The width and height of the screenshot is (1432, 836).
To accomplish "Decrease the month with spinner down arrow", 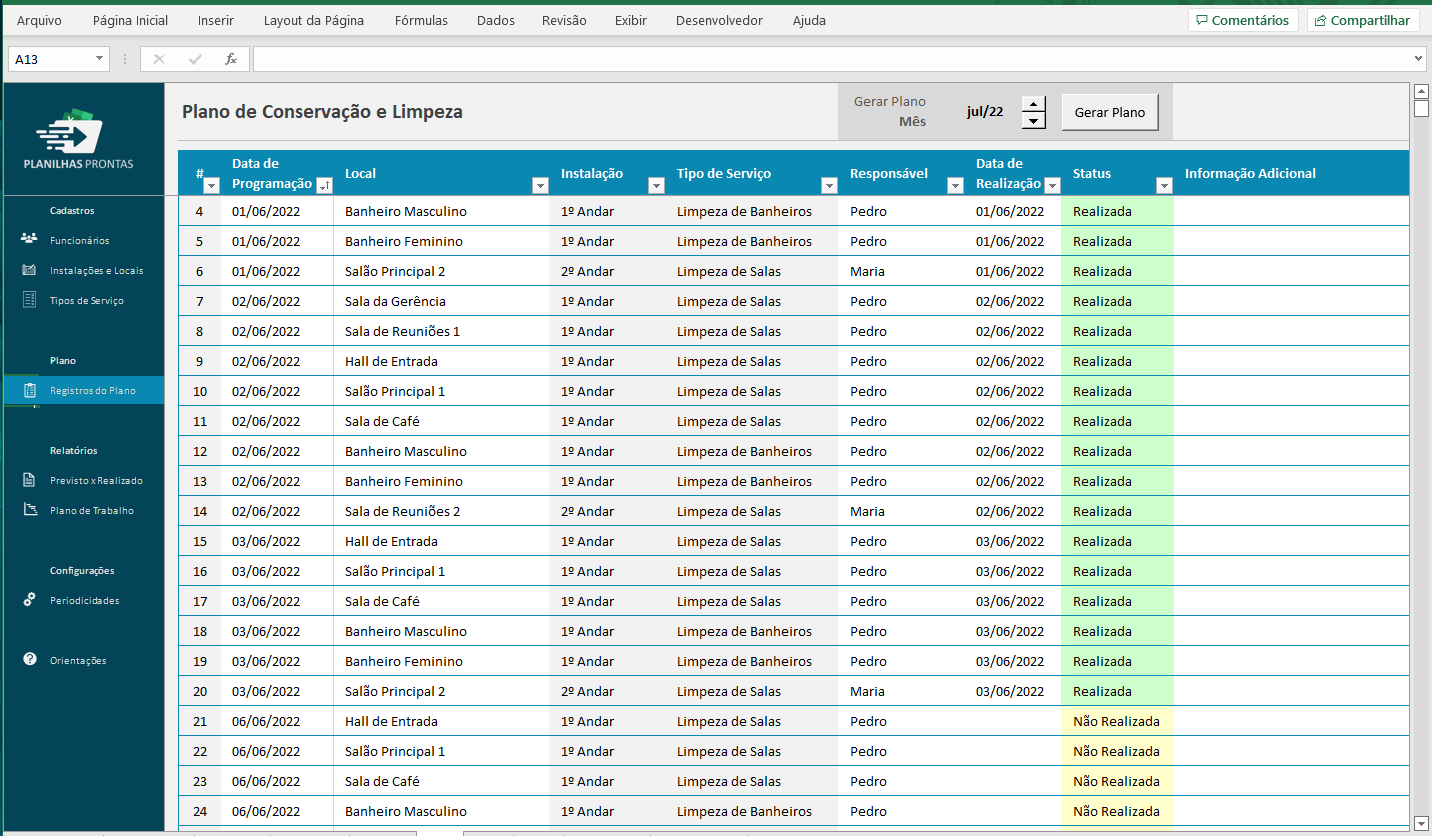I will coord(1034,121).
